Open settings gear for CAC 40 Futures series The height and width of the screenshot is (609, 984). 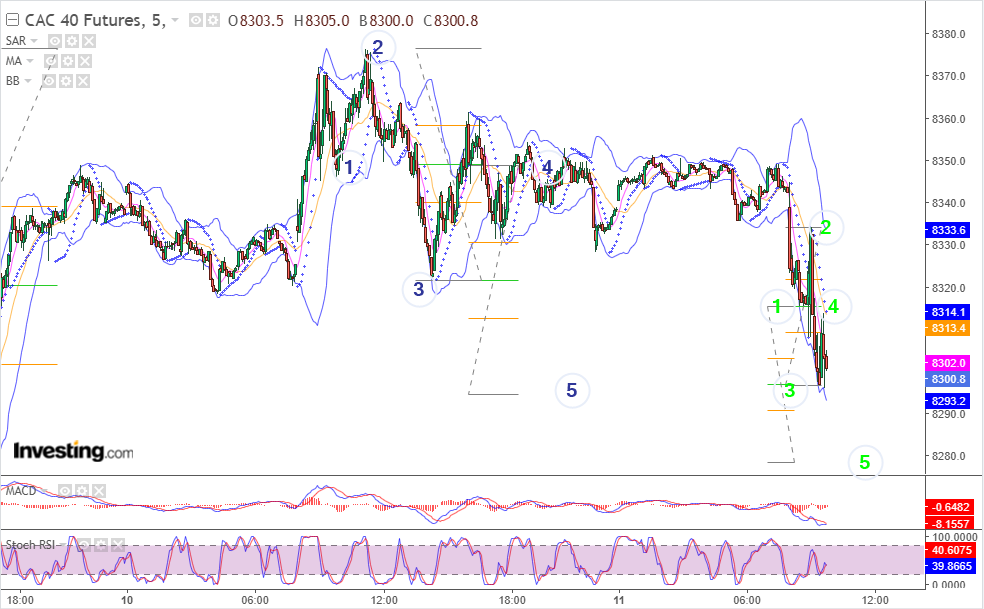click(x=213, y=21)
